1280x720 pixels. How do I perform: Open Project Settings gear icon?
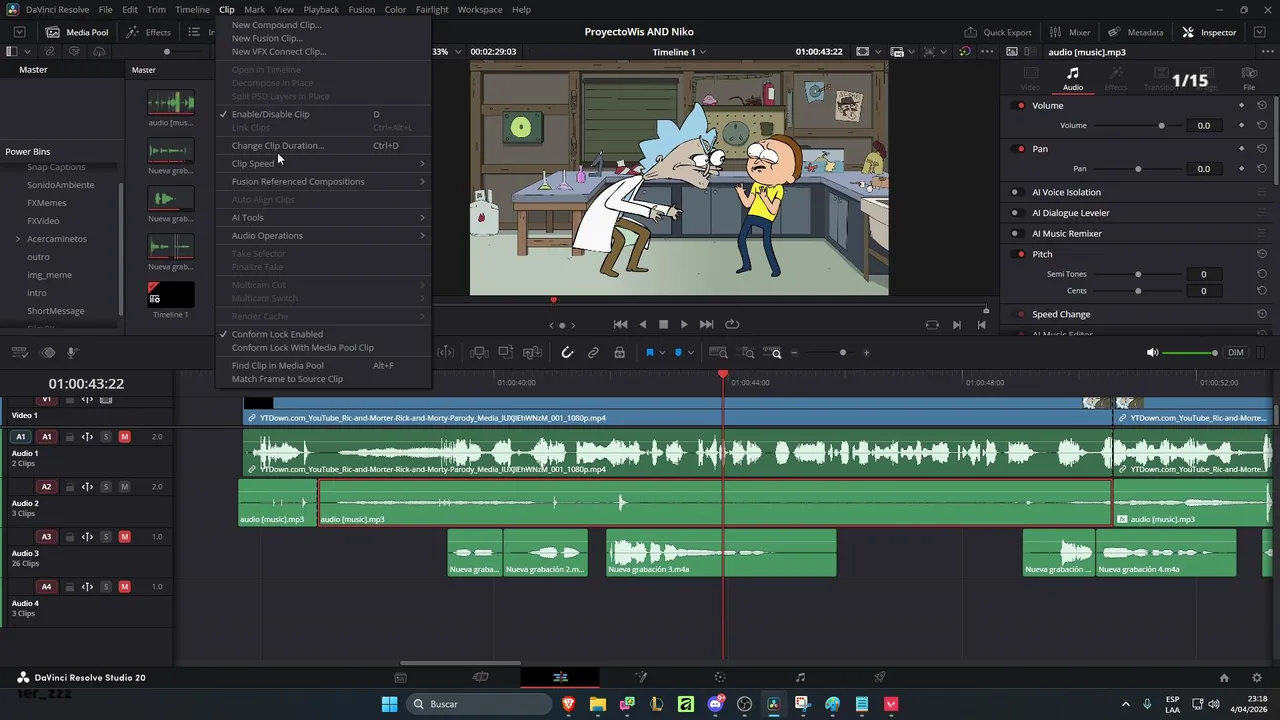coord(1257,677)
